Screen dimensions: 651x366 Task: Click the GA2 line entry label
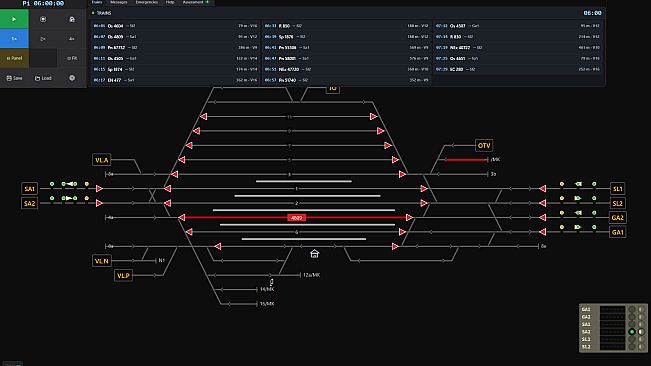(617, 217)
